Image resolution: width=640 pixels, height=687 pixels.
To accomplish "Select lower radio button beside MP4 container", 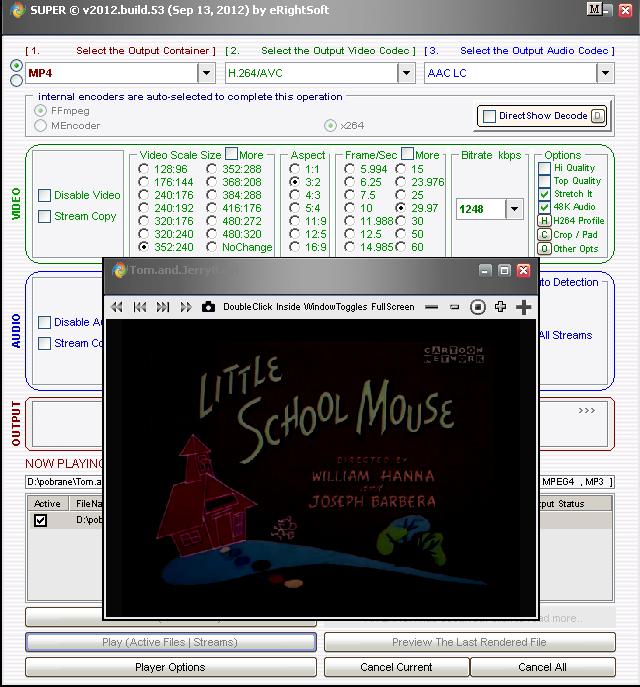I will [17, 81].
